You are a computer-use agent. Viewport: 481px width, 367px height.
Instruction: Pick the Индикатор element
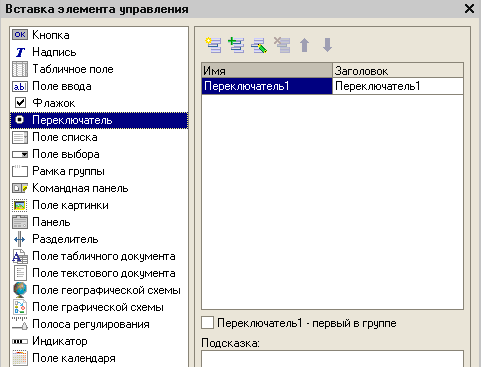point(99,341)
